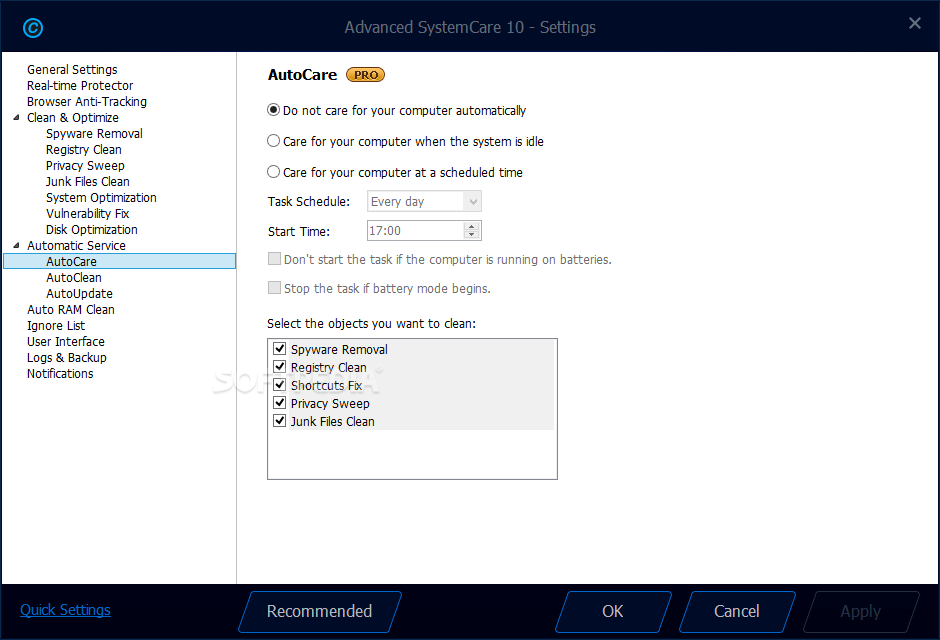Open AutoUpdate settings

click(x=79, y=294)
